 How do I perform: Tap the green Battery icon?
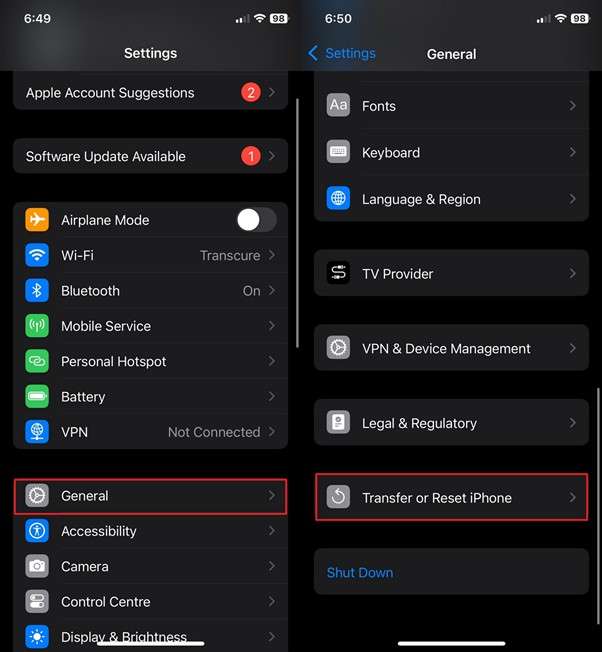(x=37, y=396)
